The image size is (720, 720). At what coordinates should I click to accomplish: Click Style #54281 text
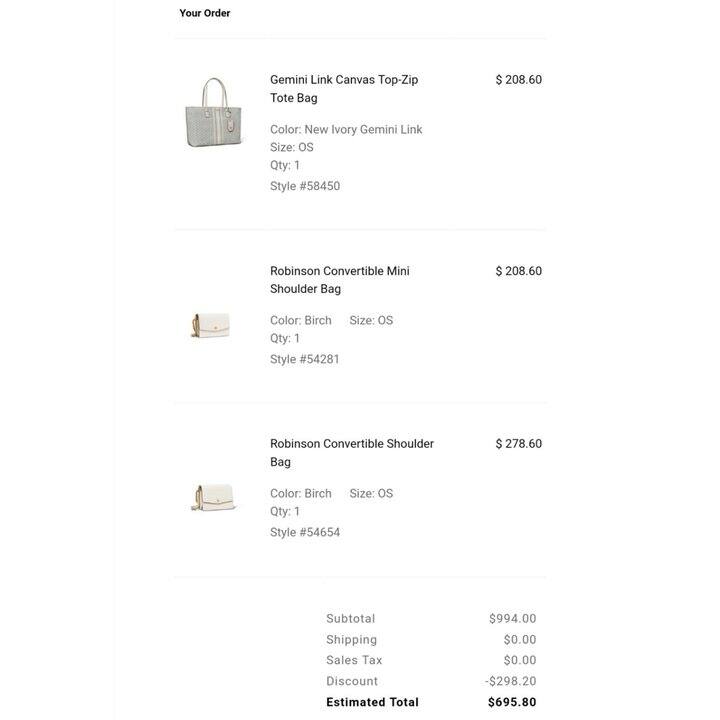pos(304,359)
